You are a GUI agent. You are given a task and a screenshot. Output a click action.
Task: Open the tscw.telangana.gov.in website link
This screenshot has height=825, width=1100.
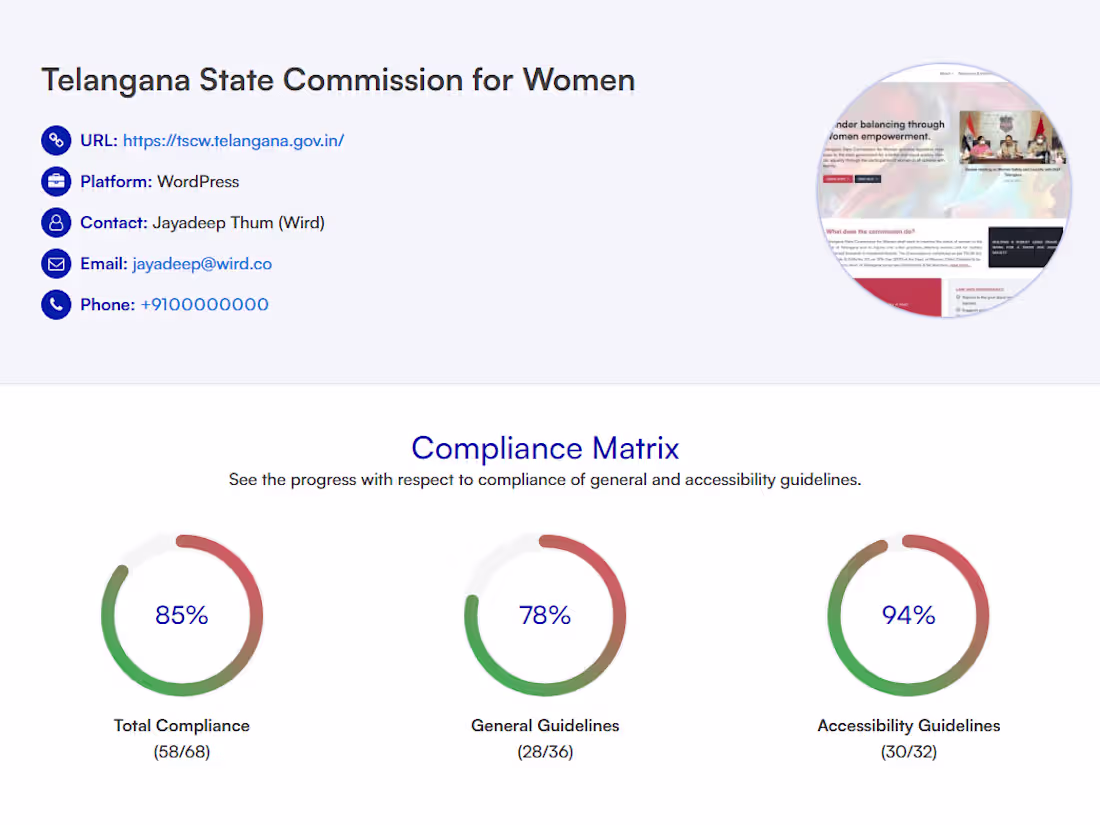coord(233,140)
